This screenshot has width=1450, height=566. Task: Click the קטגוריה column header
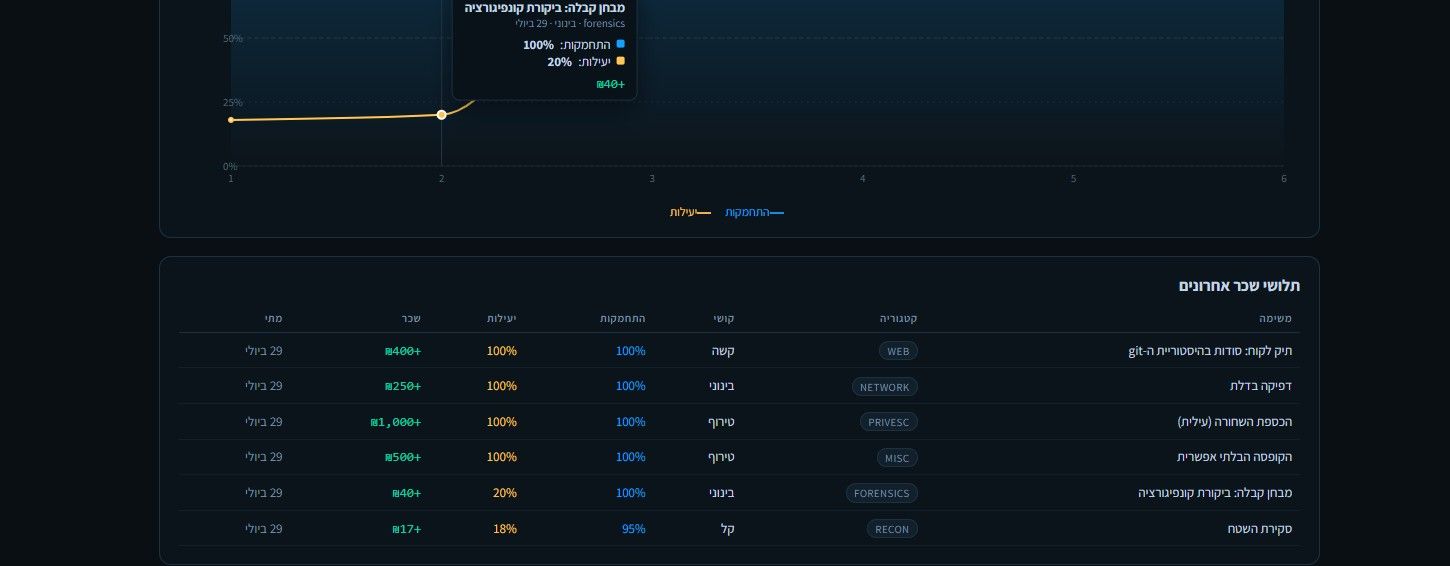pos(898,318)
